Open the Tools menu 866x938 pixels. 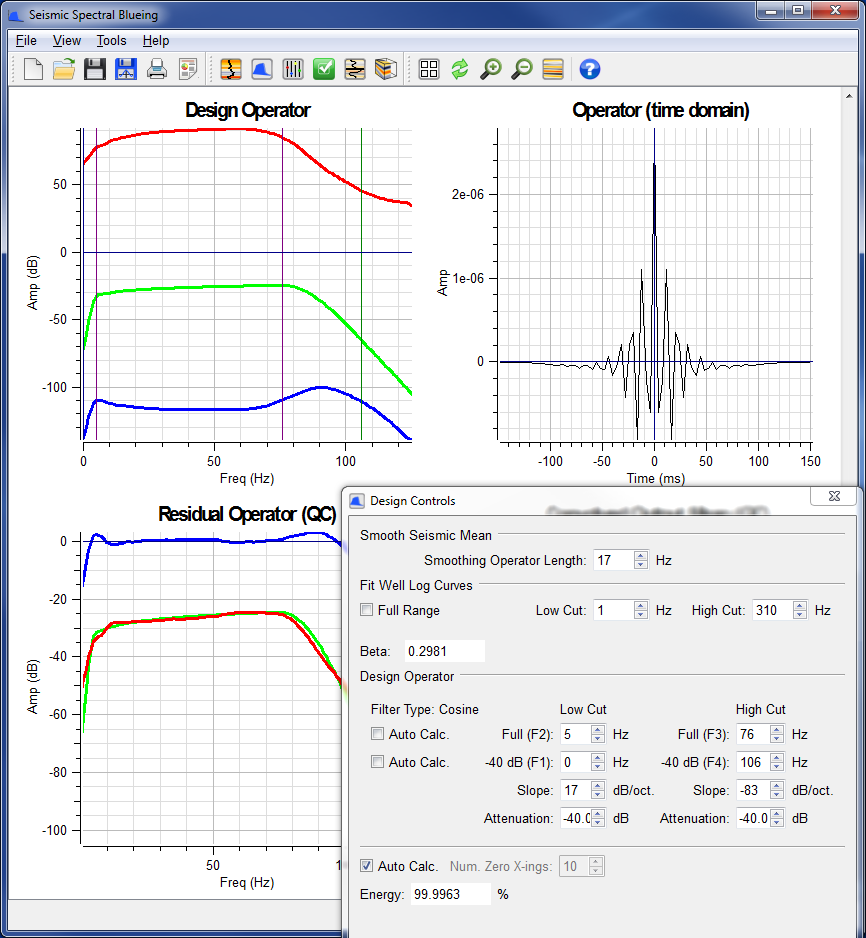point(112,41)
